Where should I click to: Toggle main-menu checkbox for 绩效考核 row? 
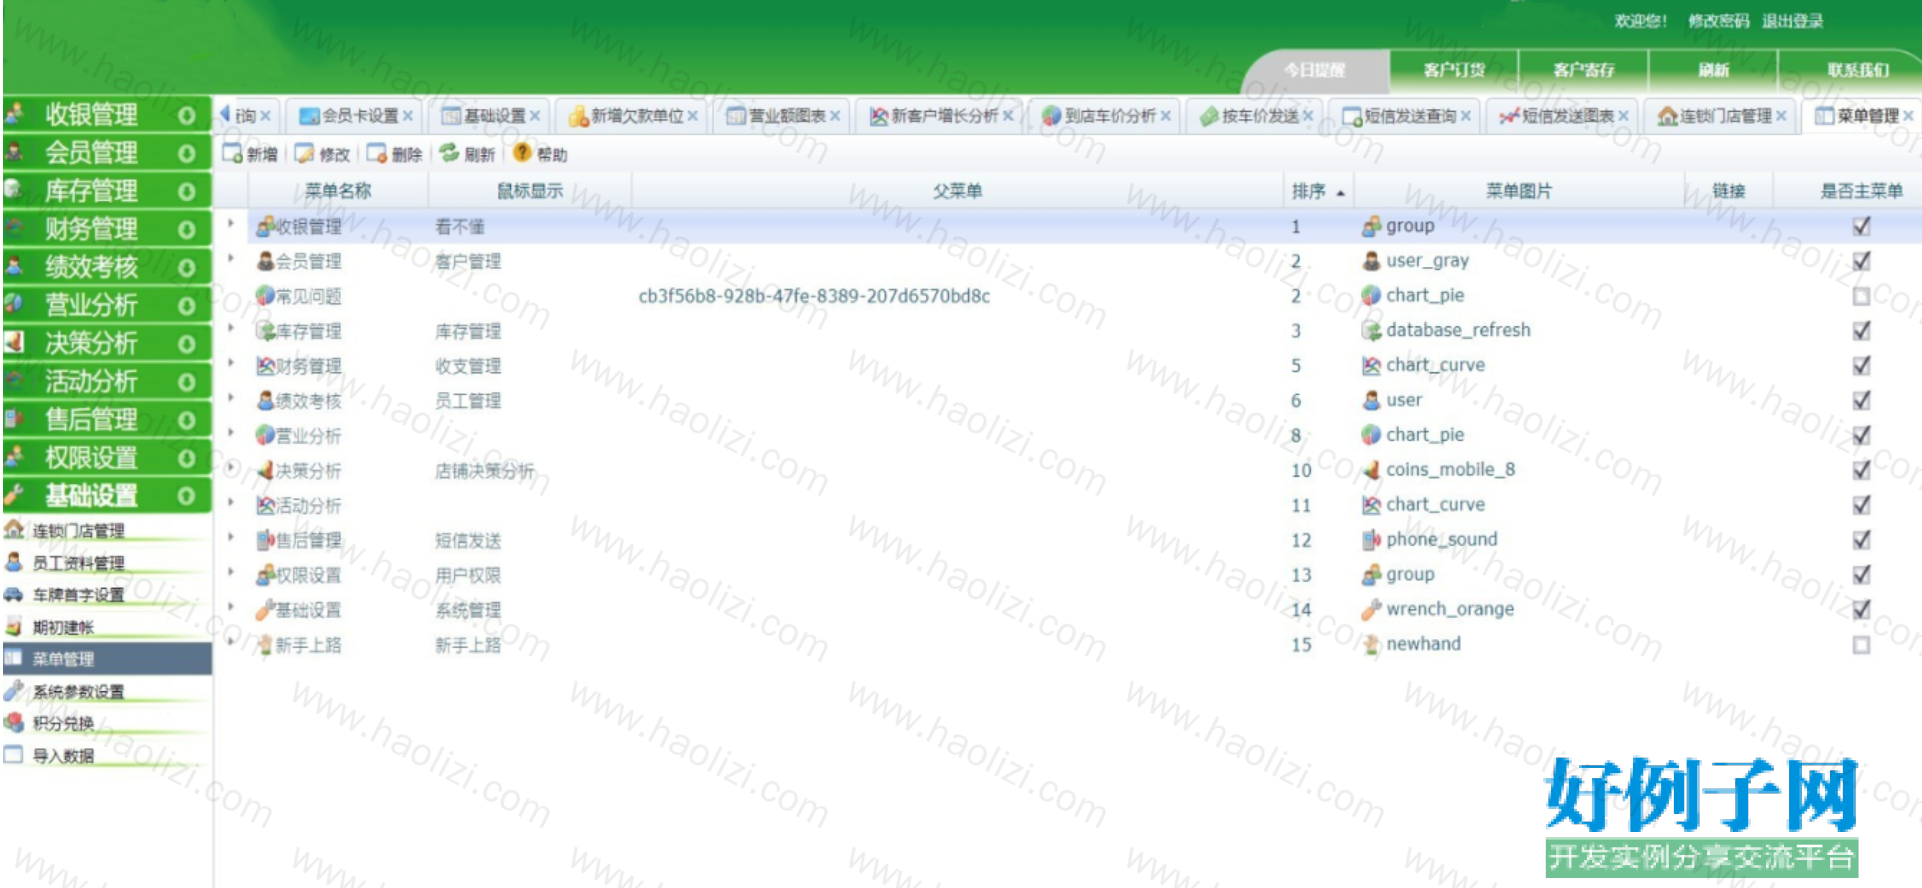(x=1861, y=400)
